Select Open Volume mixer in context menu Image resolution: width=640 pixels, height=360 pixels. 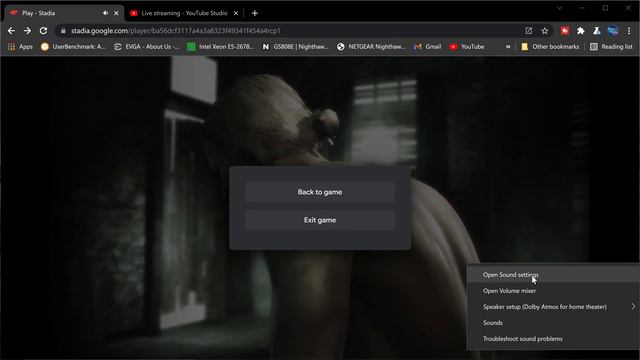pyautogui.click(x=553, y=291)
